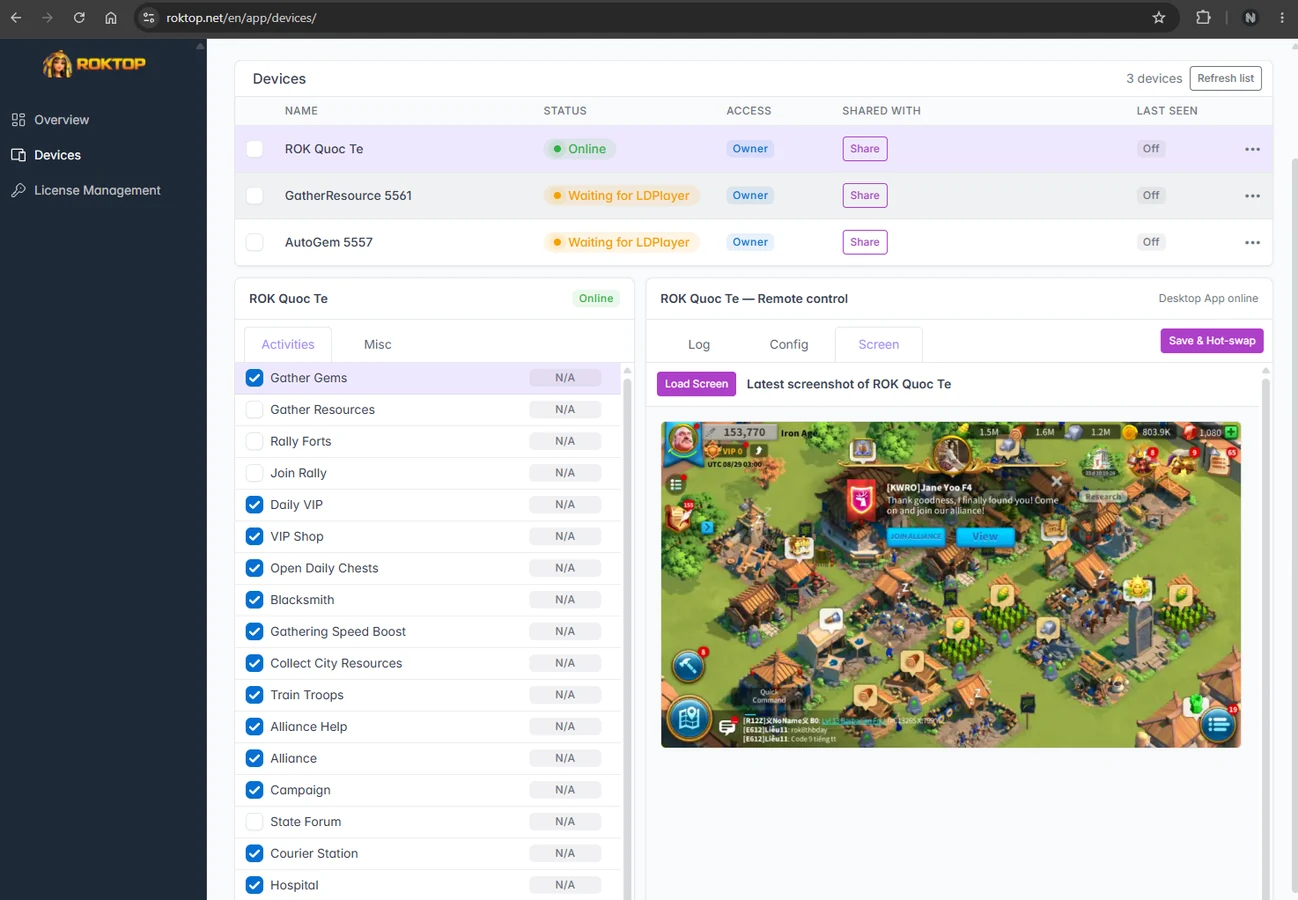This screenshot has width=1298, height=900.
Task: Uncheck Blacksmith activity
Action: coord(254,600)
